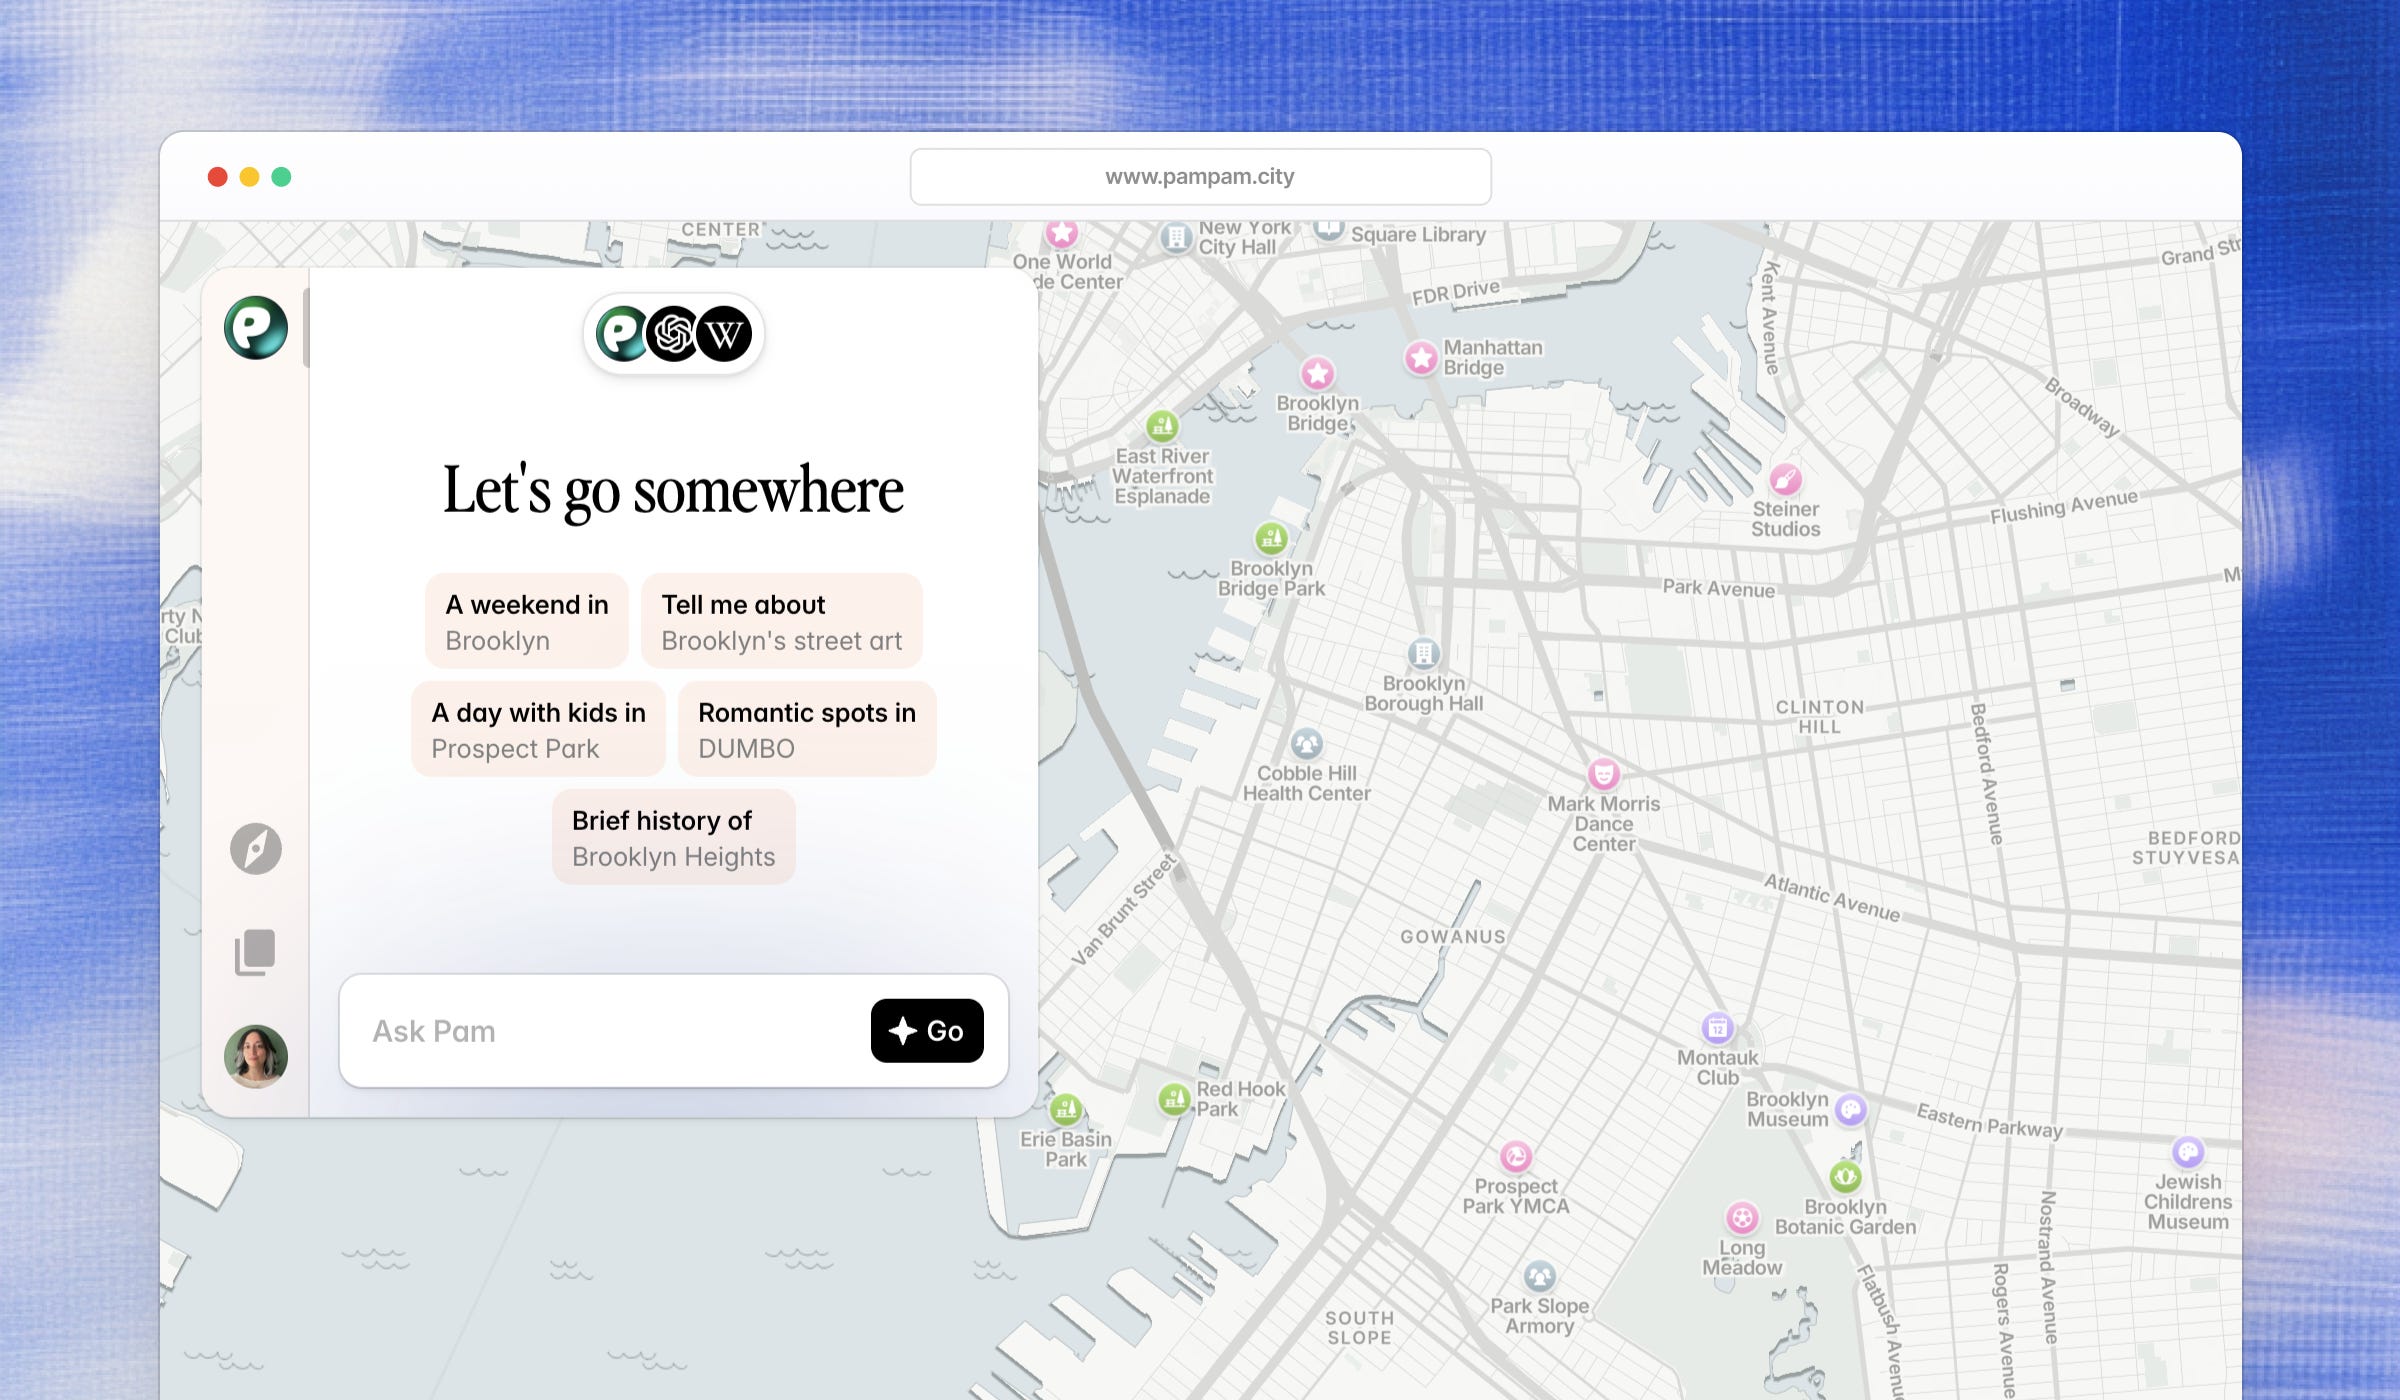
Task: Open the Steiner Studios map pin
Action: click(1786, 480)
